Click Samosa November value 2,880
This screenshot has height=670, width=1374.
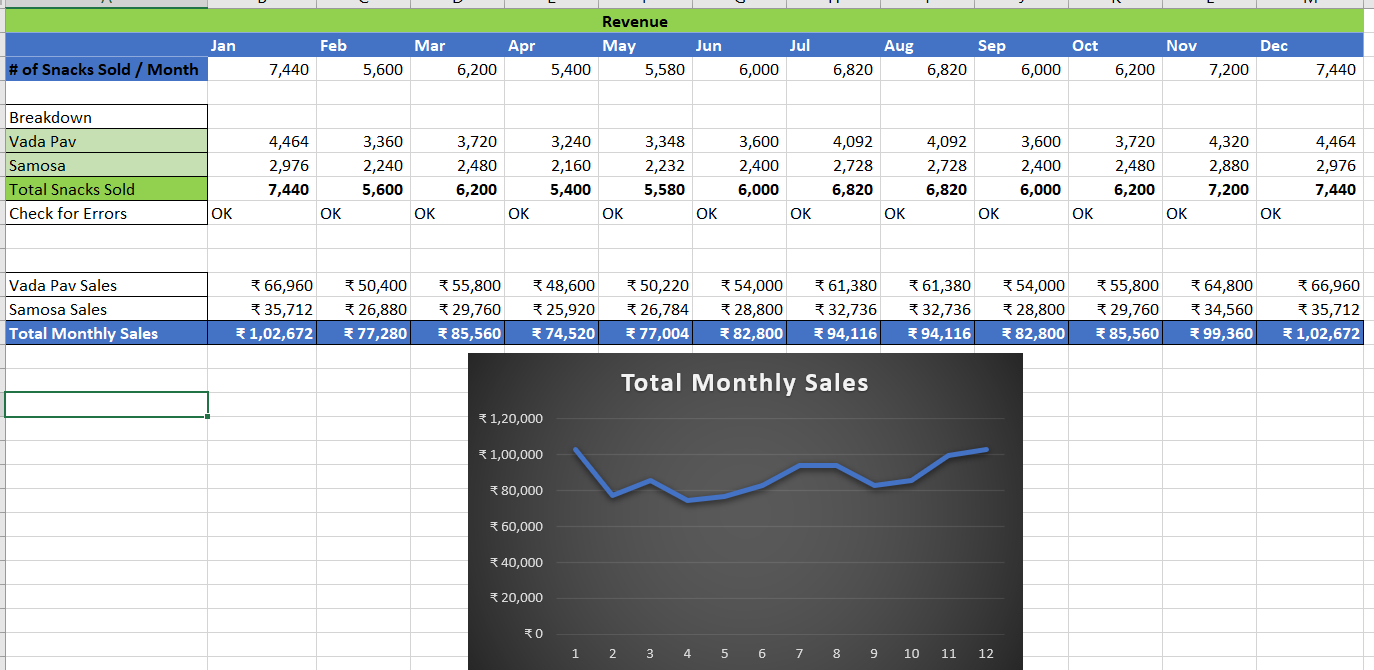[x=1209, y=165]
